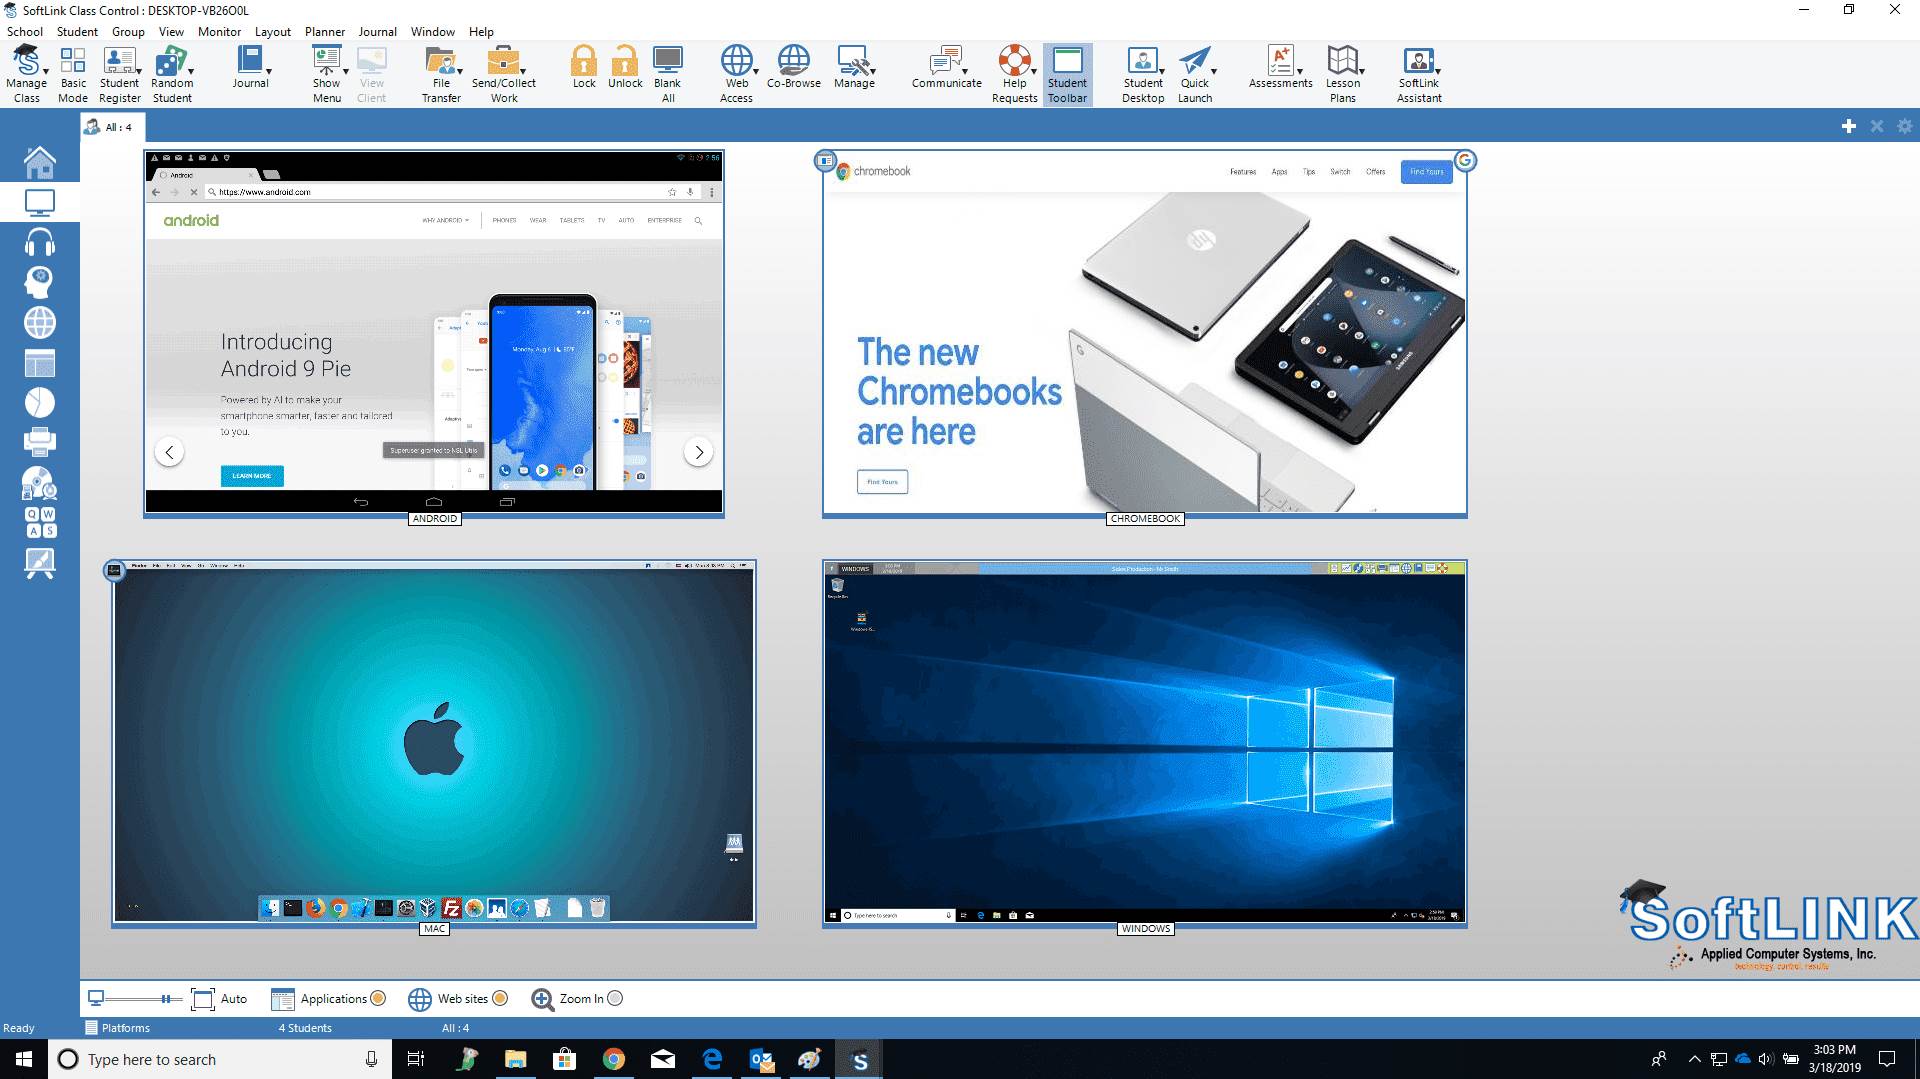Open the Q&A head icon in sidebar
The width and height of the screenshot is (1920, 1079).
click(x=40, y=283)
